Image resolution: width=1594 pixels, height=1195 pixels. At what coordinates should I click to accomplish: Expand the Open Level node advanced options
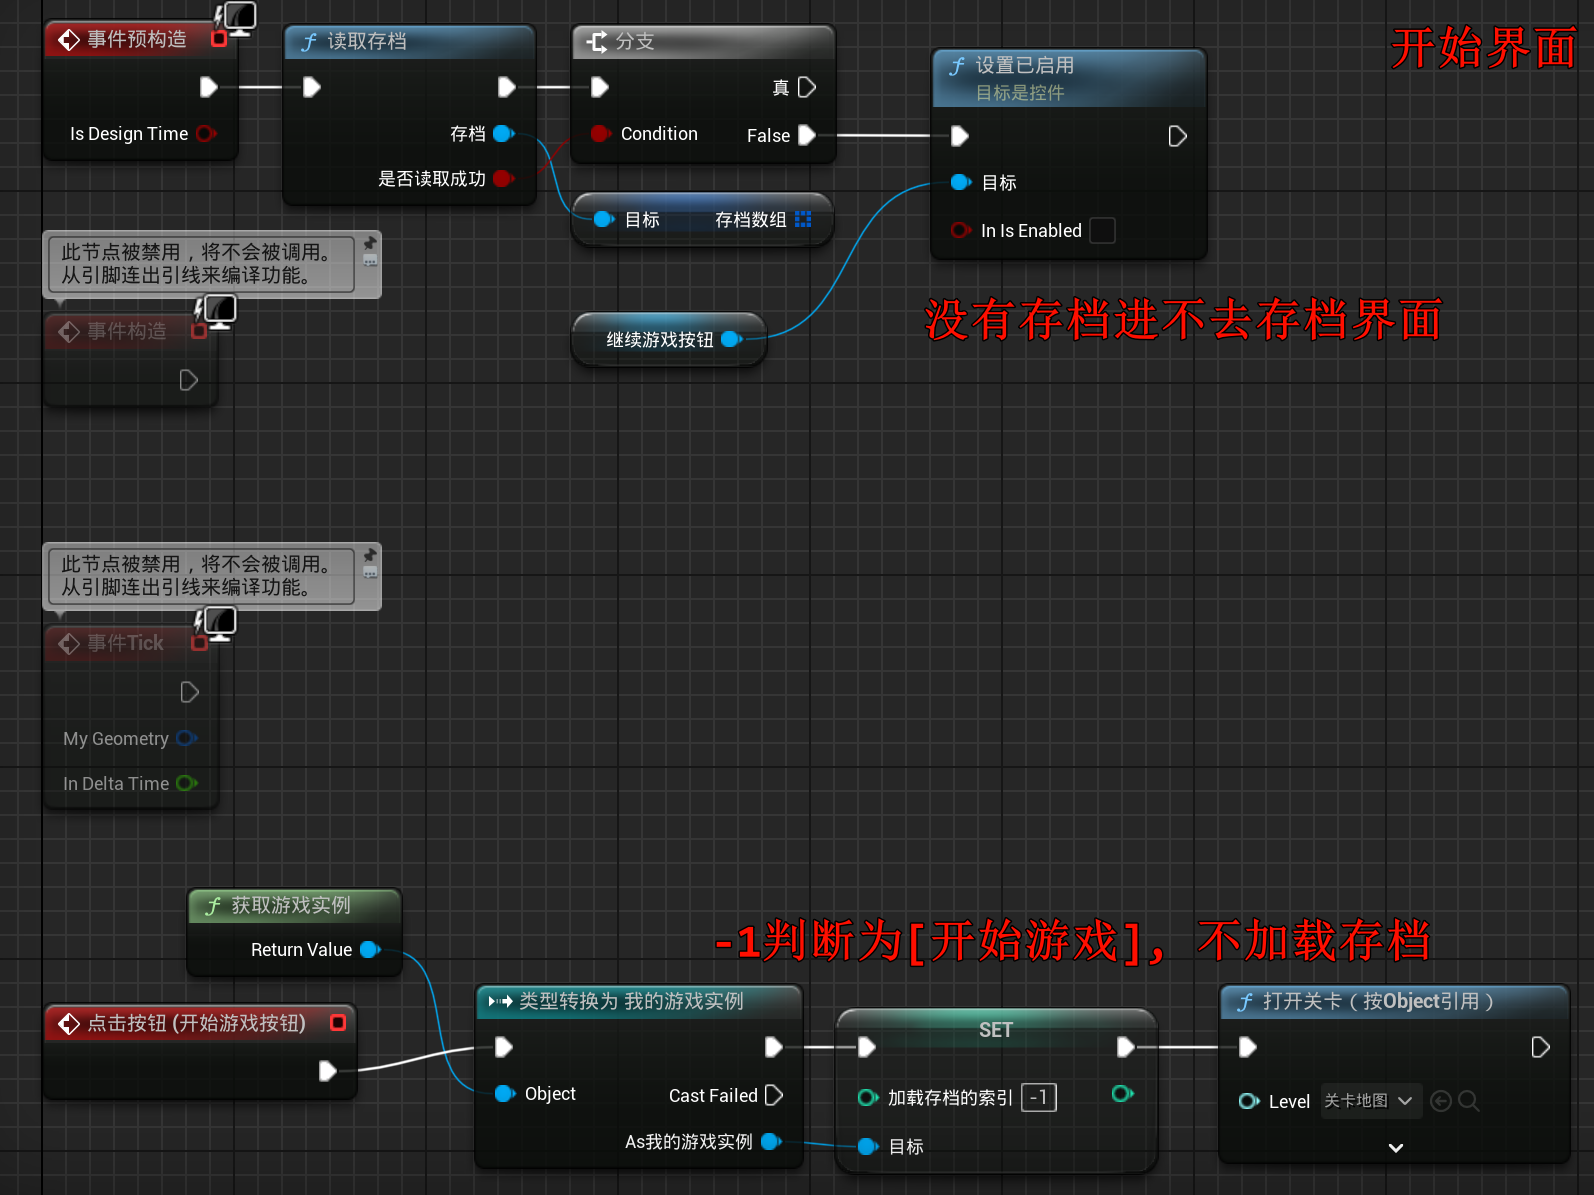(x=1395, y=1148)
